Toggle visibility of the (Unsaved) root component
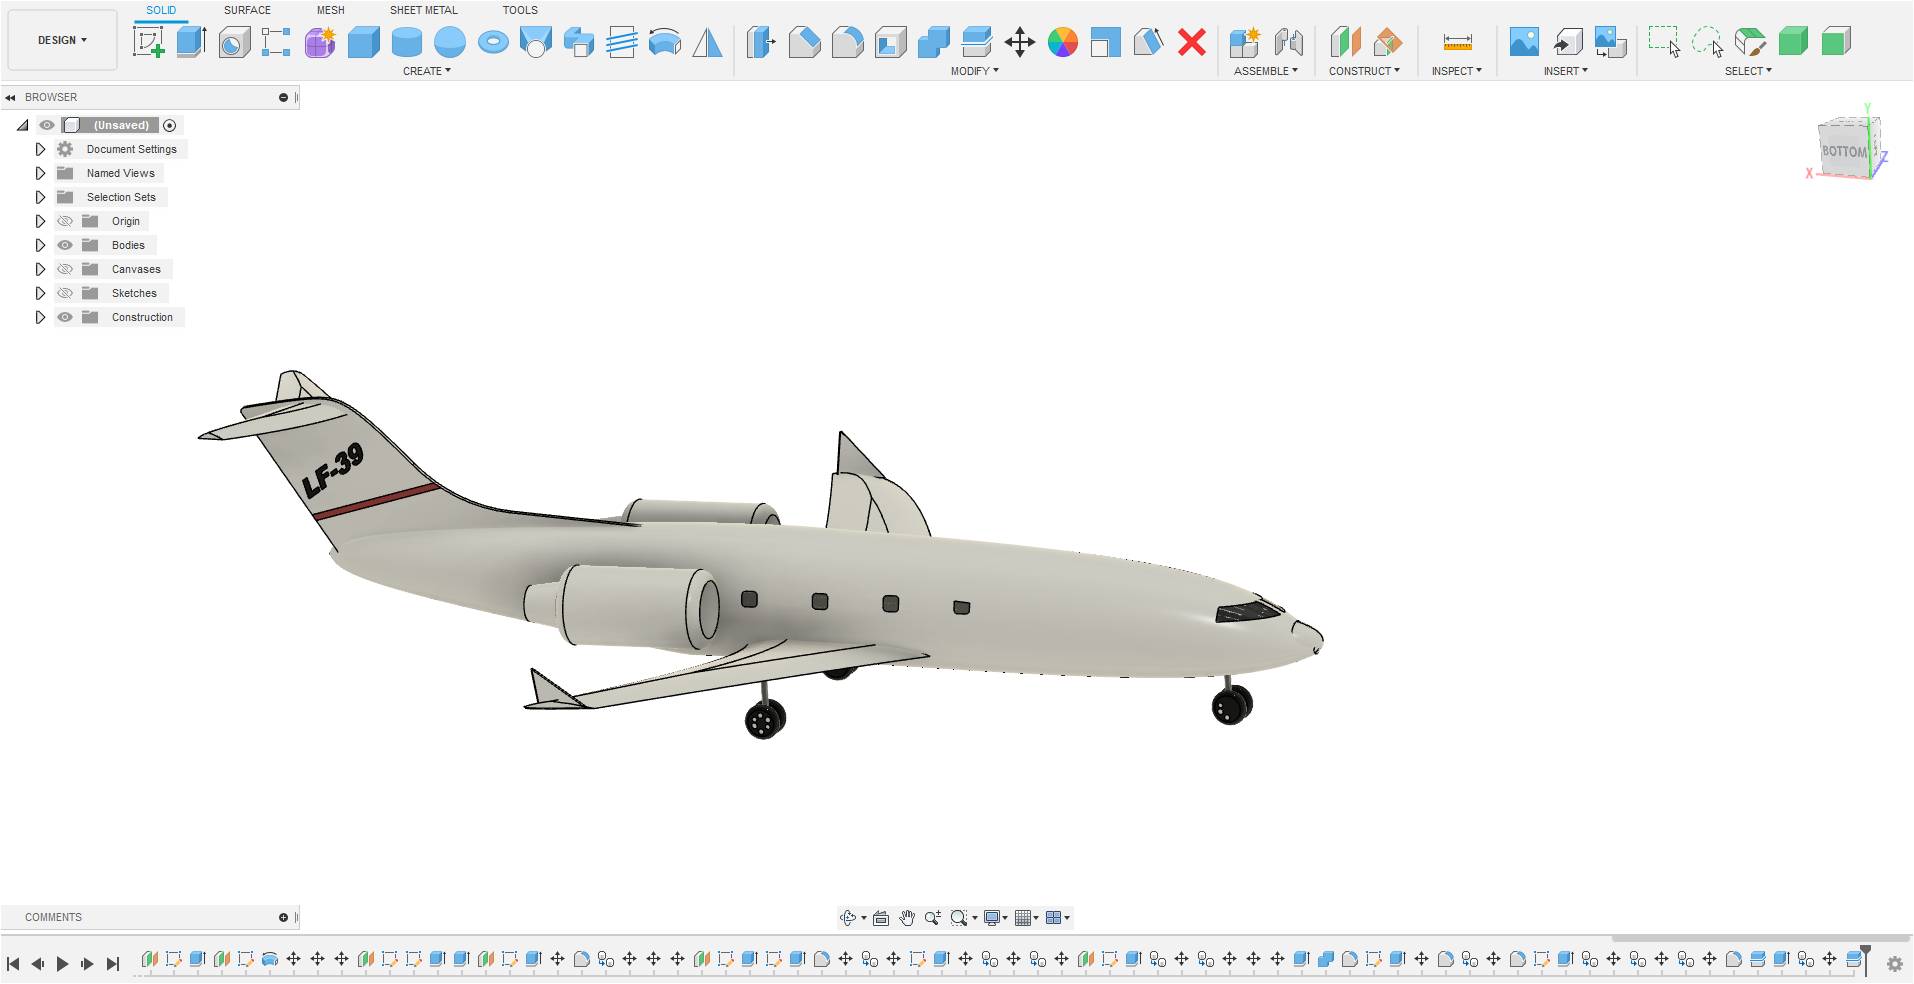 [x=47, y=125]
